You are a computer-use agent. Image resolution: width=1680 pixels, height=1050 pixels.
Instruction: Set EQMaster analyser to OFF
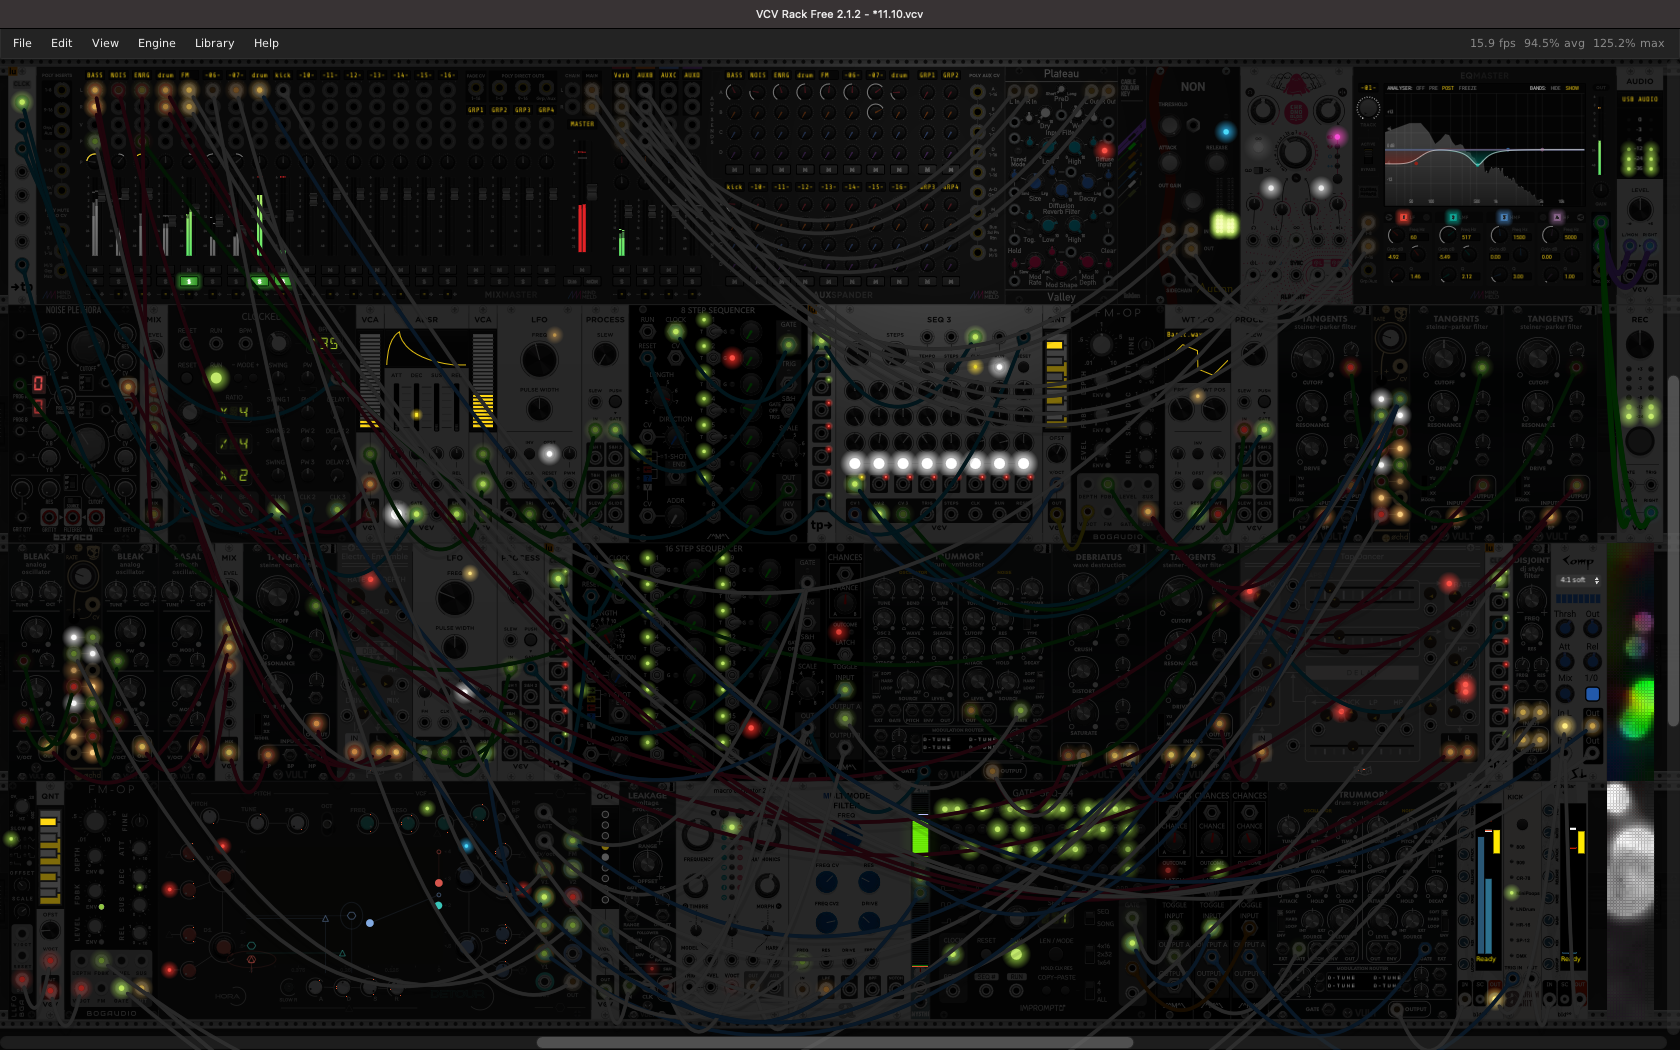coord(1420,88)
